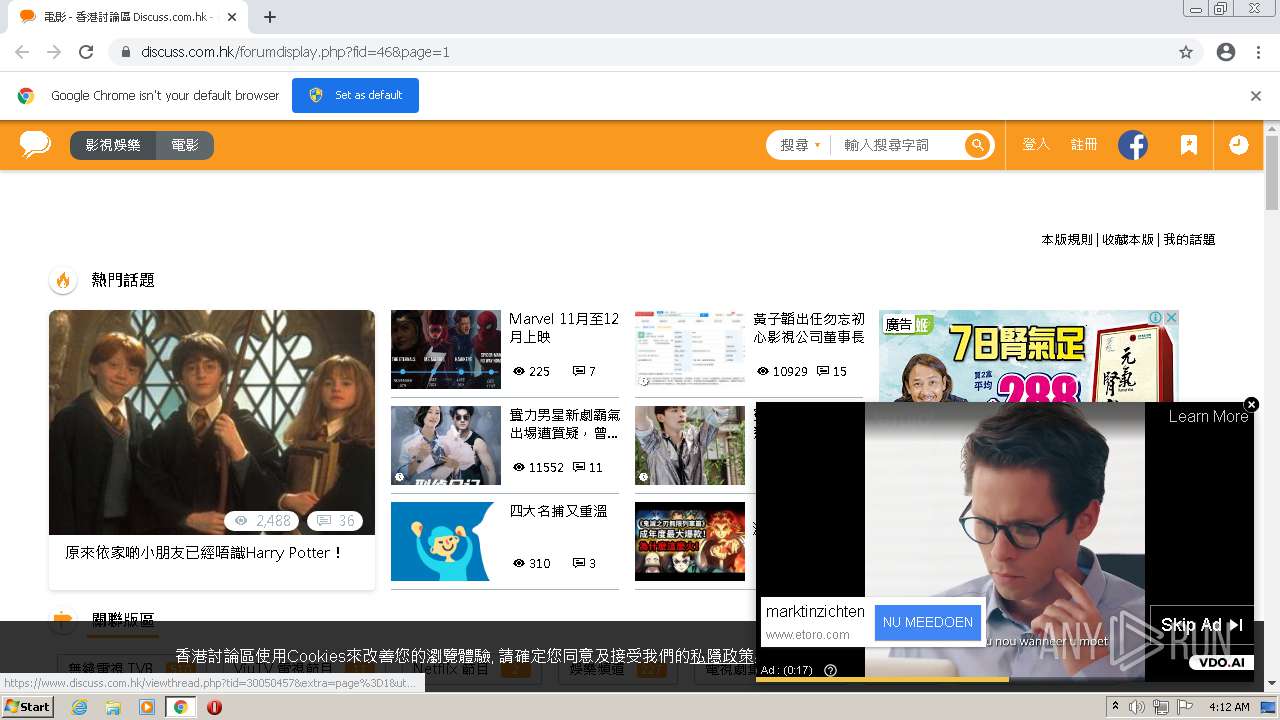This screenshot has height=720, width=1280.
Task: Click the red Opera taskbar icon
Action: (x=214, y=707)
